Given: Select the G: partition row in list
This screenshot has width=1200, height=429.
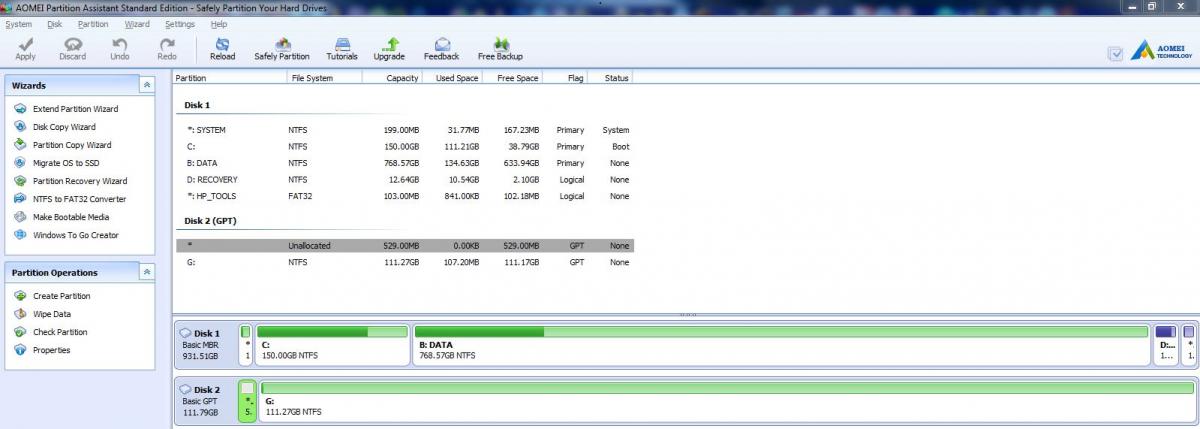Looking at the screenshot, I should (404, 262).
